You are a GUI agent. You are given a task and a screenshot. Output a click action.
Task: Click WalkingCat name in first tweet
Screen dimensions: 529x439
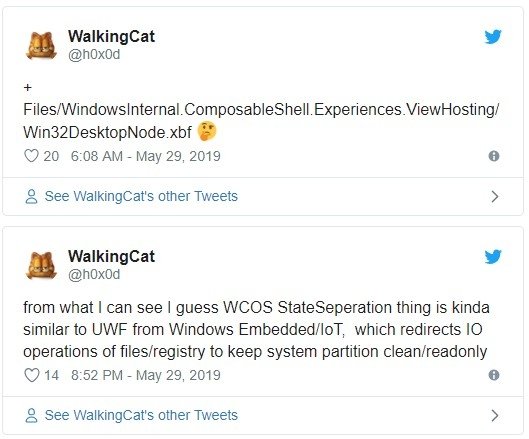point(111,37)
